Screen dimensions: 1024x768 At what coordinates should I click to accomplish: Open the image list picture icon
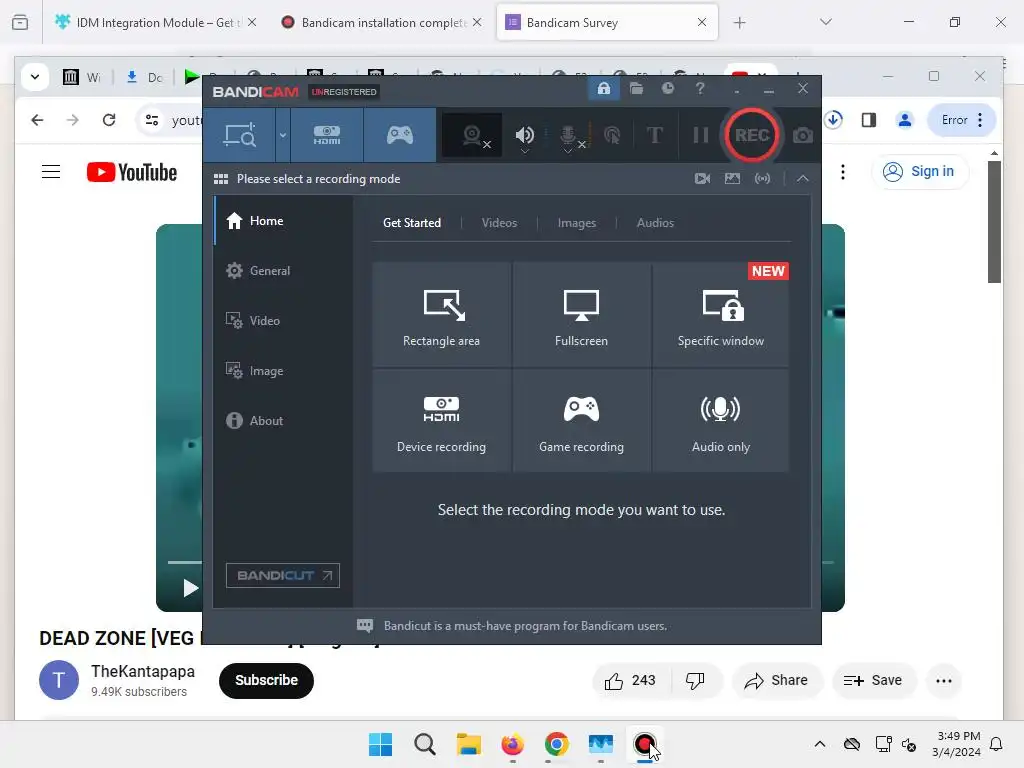(x=732, y=178)
